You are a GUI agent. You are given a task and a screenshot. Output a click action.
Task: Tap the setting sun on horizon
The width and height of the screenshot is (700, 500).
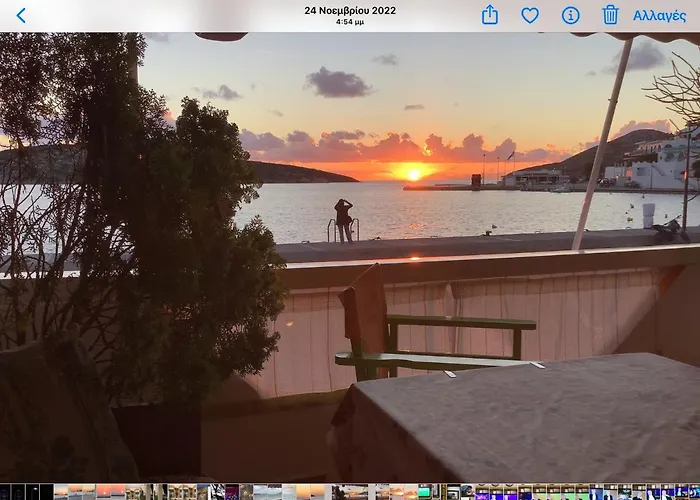click(413, 173)
